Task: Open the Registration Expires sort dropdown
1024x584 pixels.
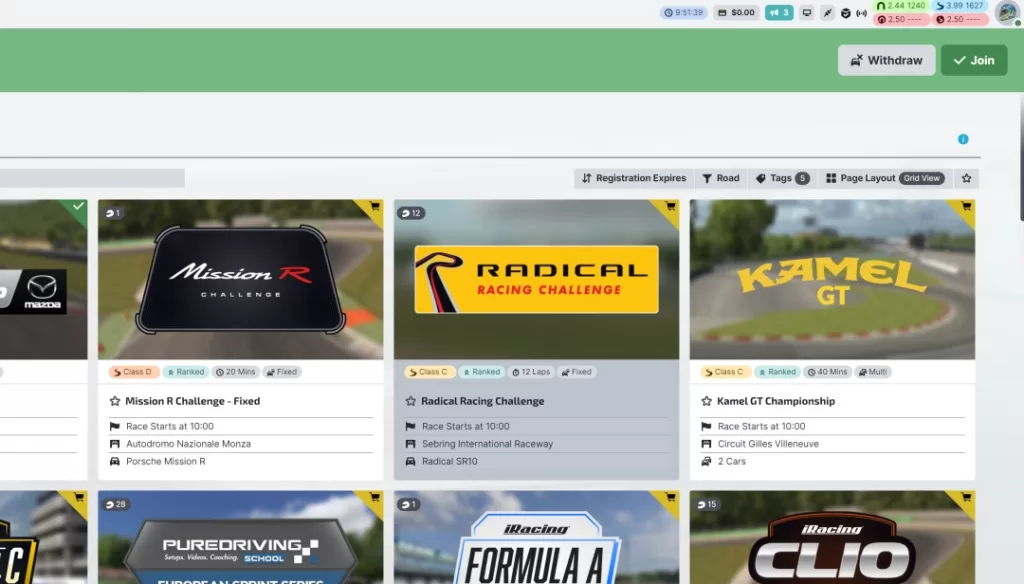Action: pos(634,178)
